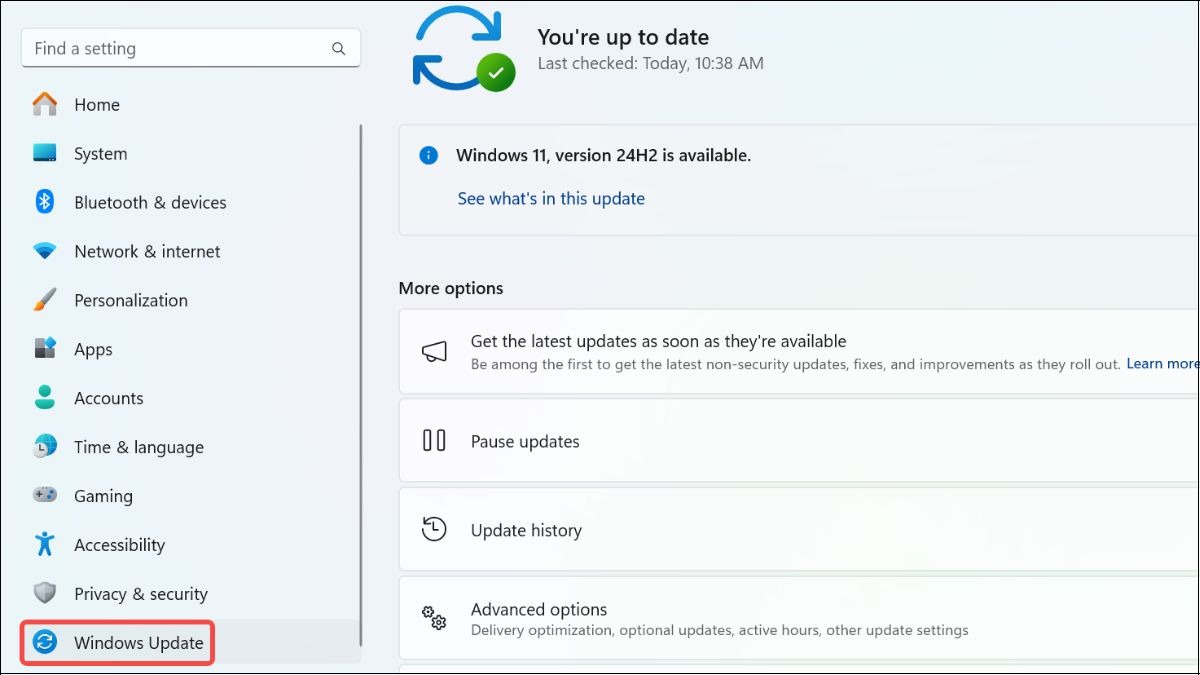Viewport: 1200px width, 675px height.
Task: Click 'Delivery optimization, optional updates' description text
Action: pos(719,630)
